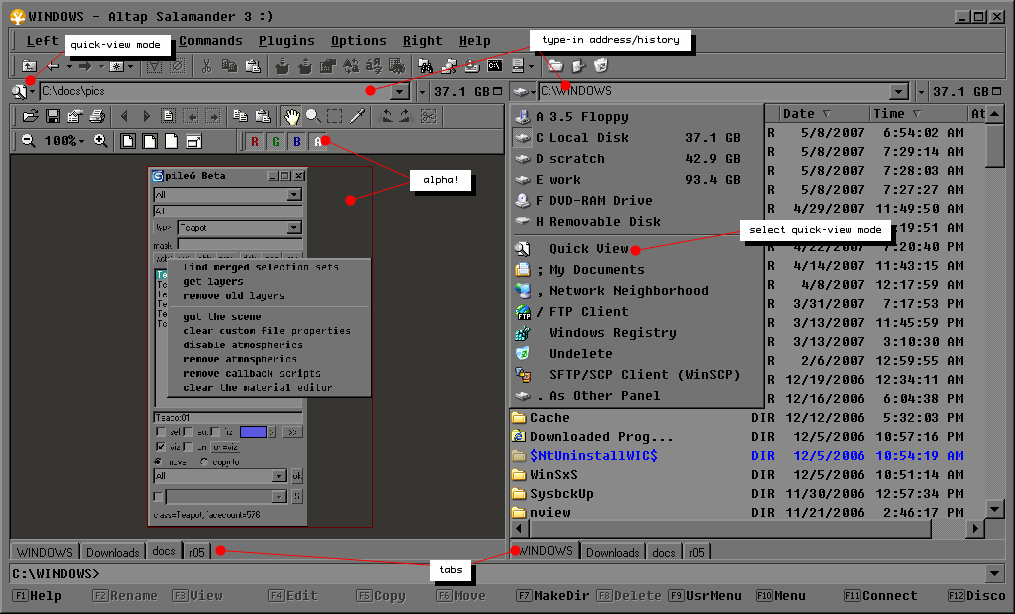Click the C:\WINDOWS> command line field
Viewport: 1015px width, 614px height.
pos(498,574)
